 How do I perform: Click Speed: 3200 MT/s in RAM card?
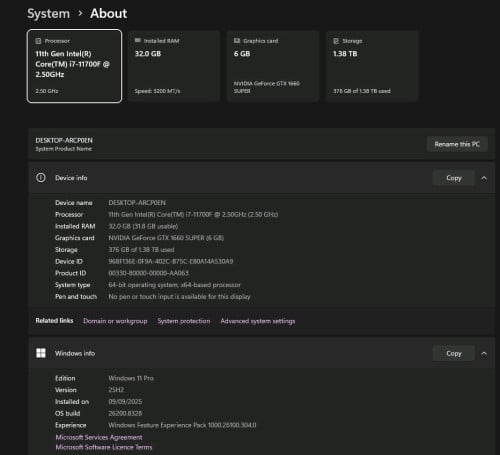click(157, 91)
